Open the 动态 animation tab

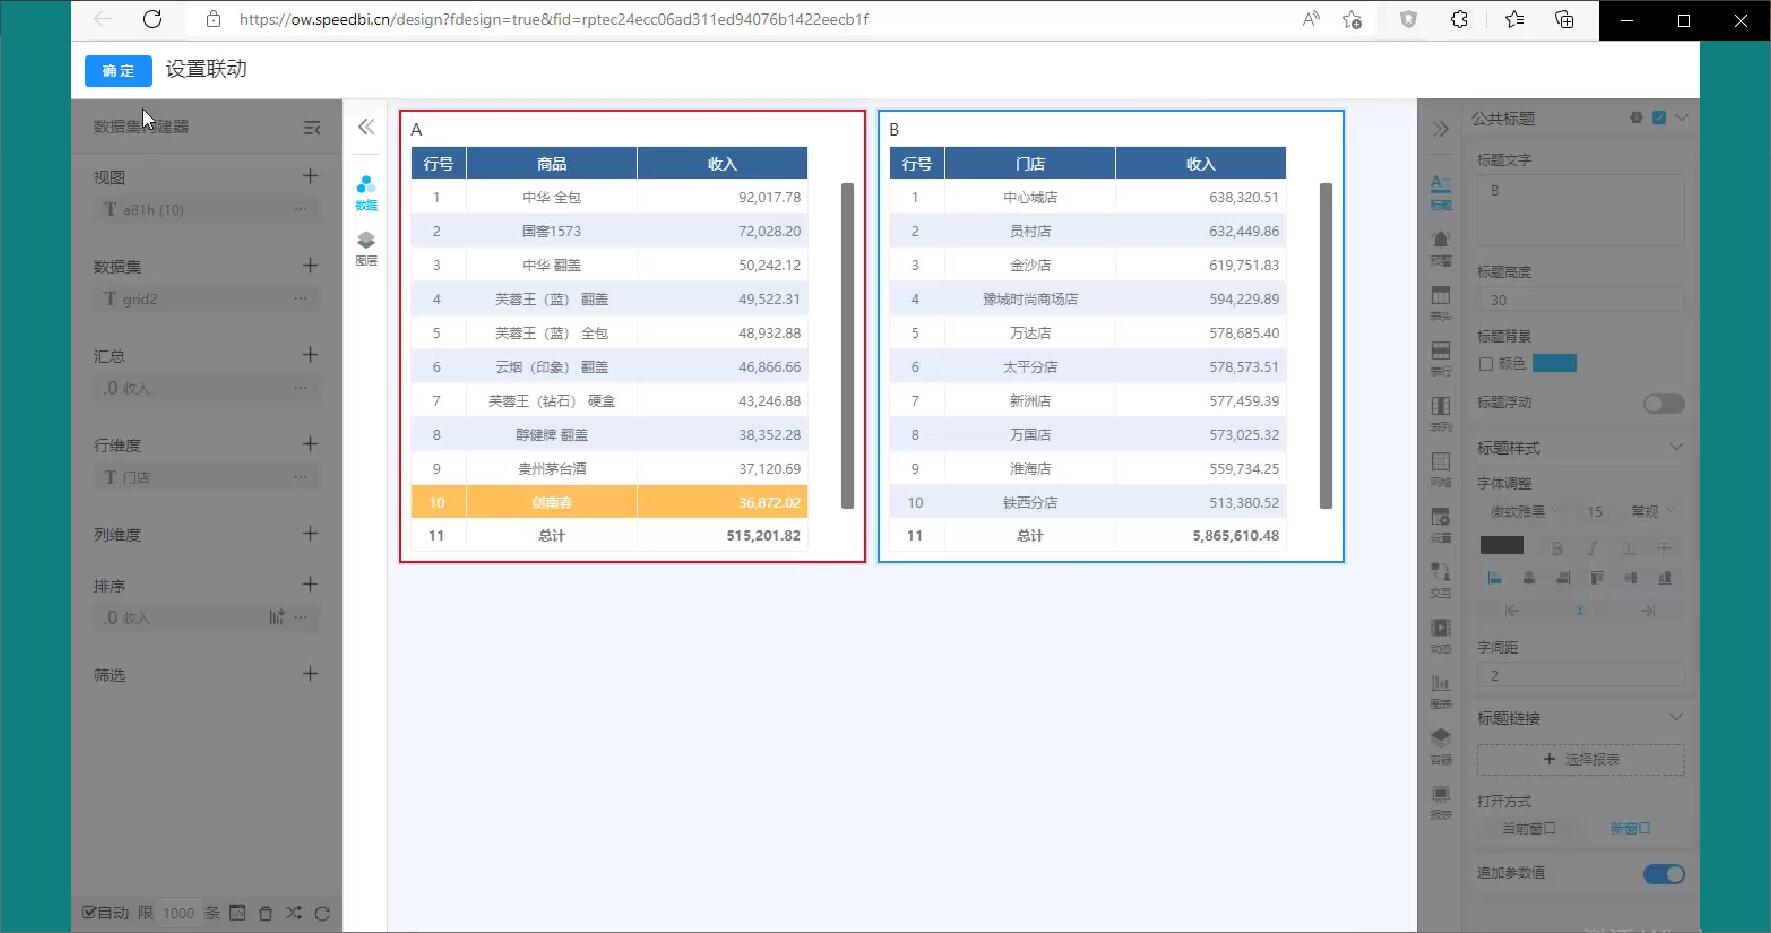point(1440,636)
